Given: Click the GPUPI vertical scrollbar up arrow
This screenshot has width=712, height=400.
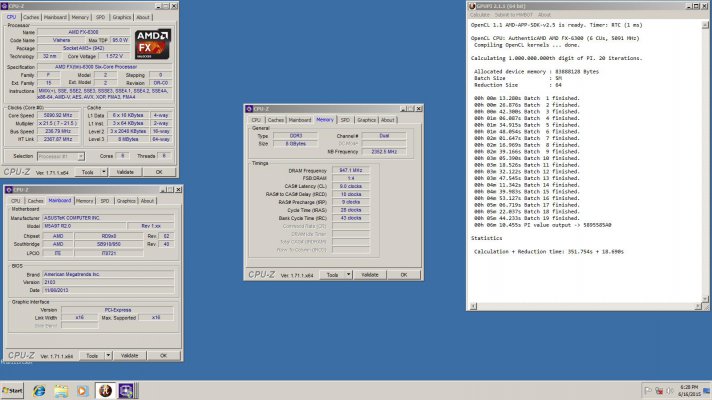Looking at the screenshot, I should [x=705, y=25].
